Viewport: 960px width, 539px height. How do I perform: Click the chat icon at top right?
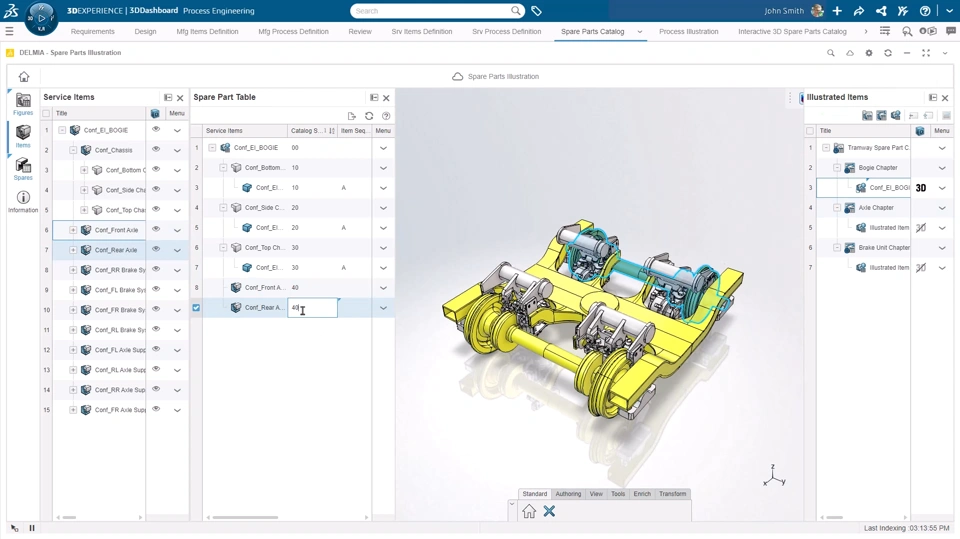950,31
